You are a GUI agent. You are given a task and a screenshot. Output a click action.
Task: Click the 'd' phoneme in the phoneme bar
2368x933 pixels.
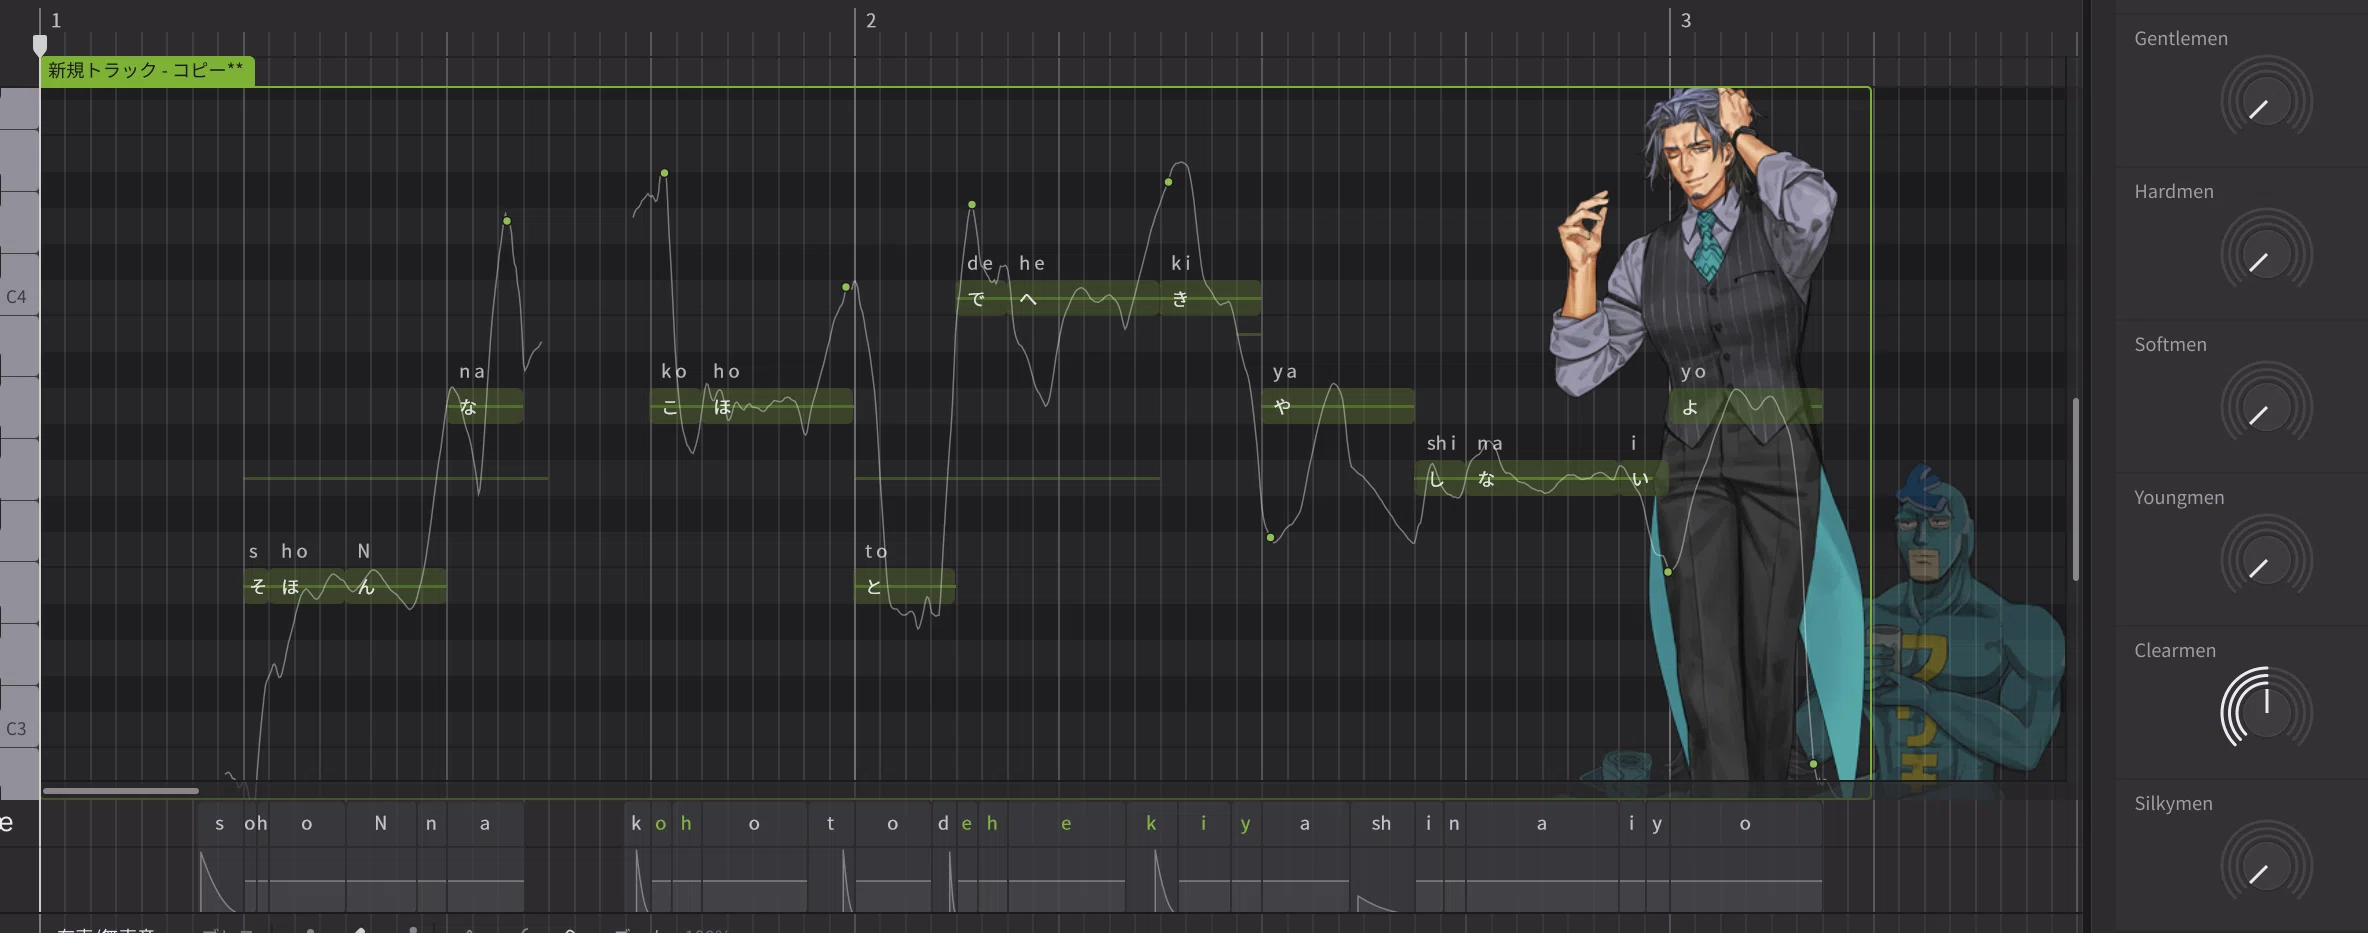click(x=943, y=824)
